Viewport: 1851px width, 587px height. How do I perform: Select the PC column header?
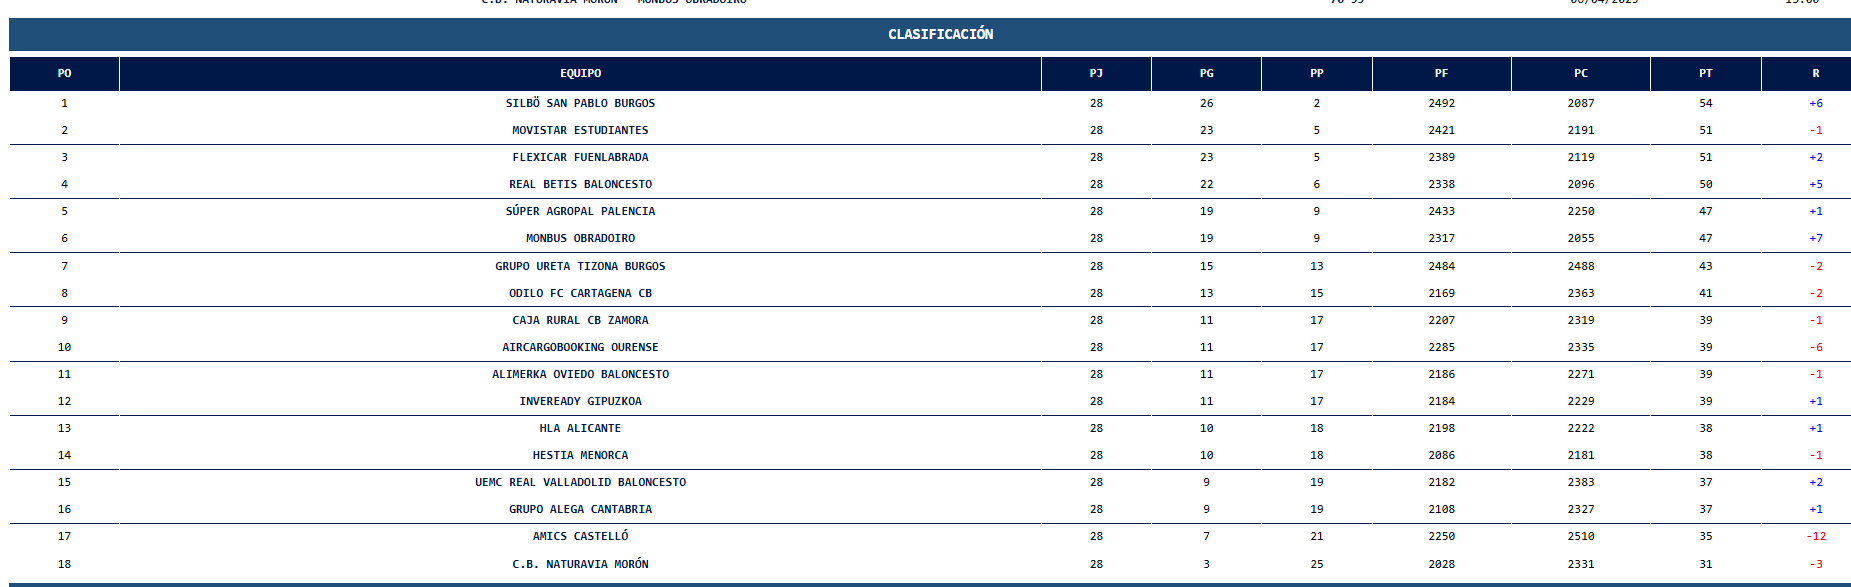pos(1580,74)
